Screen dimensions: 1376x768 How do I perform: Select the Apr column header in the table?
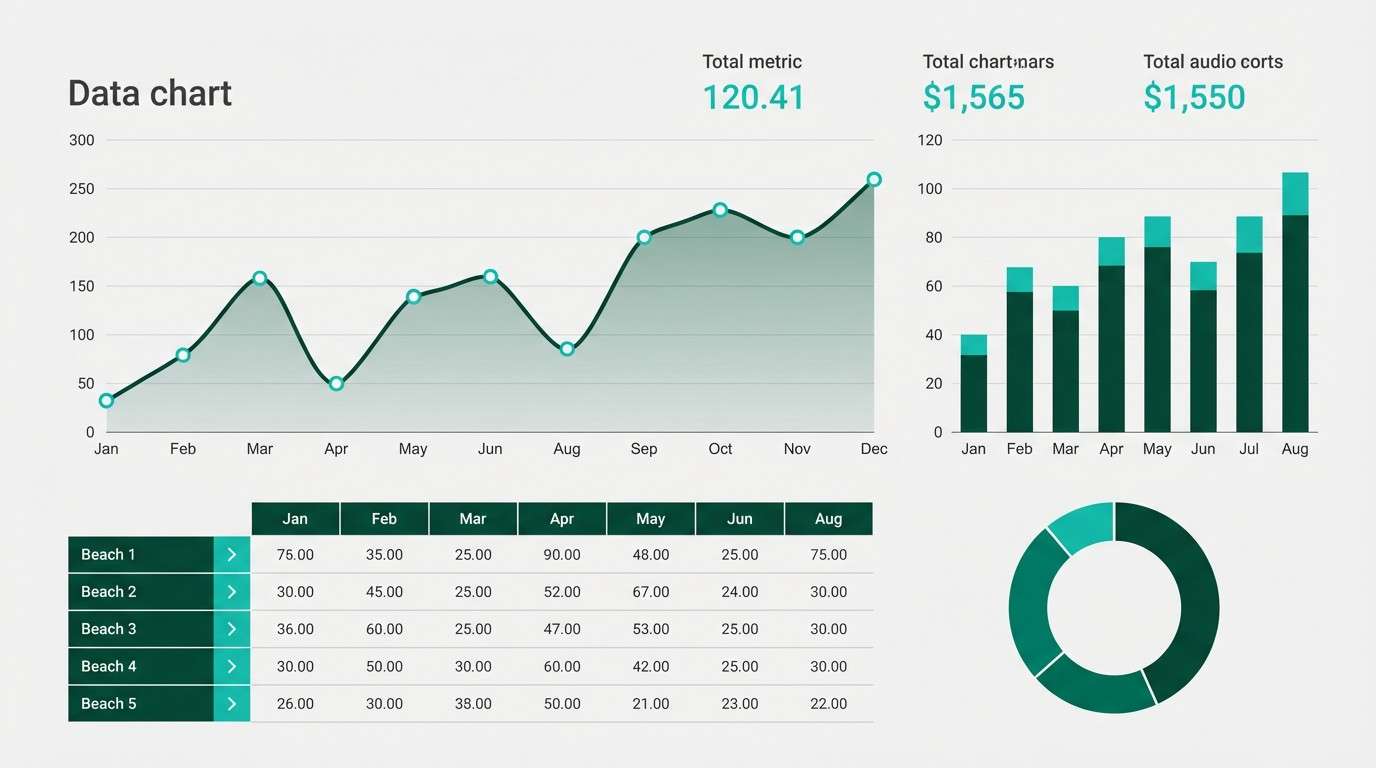click(x=562, y=518)
